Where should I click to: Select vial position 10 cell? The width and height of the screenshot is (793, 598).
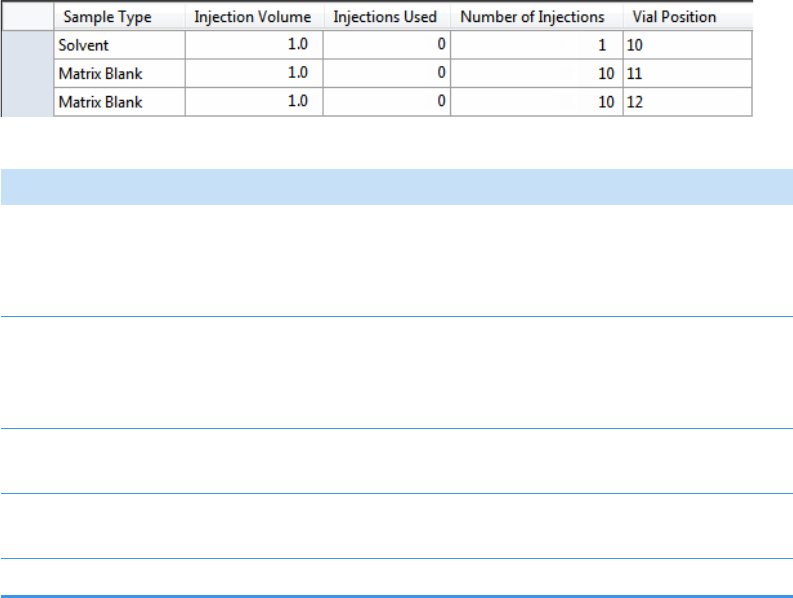coord(688,45)
